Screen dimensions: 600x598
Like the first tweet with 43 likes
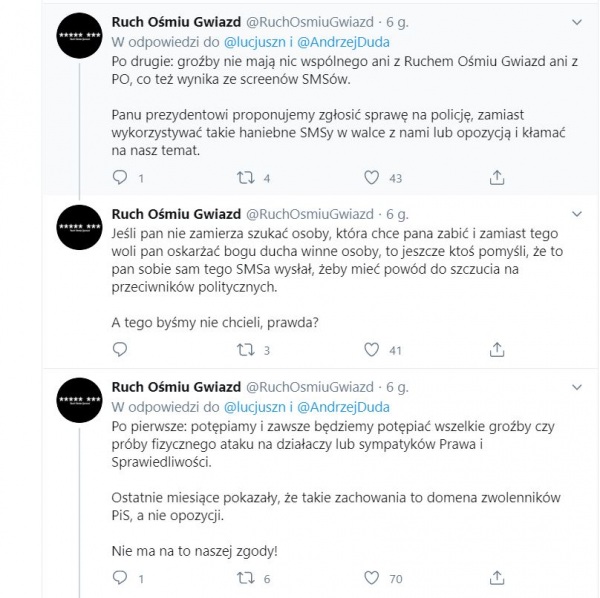(370, 178)
